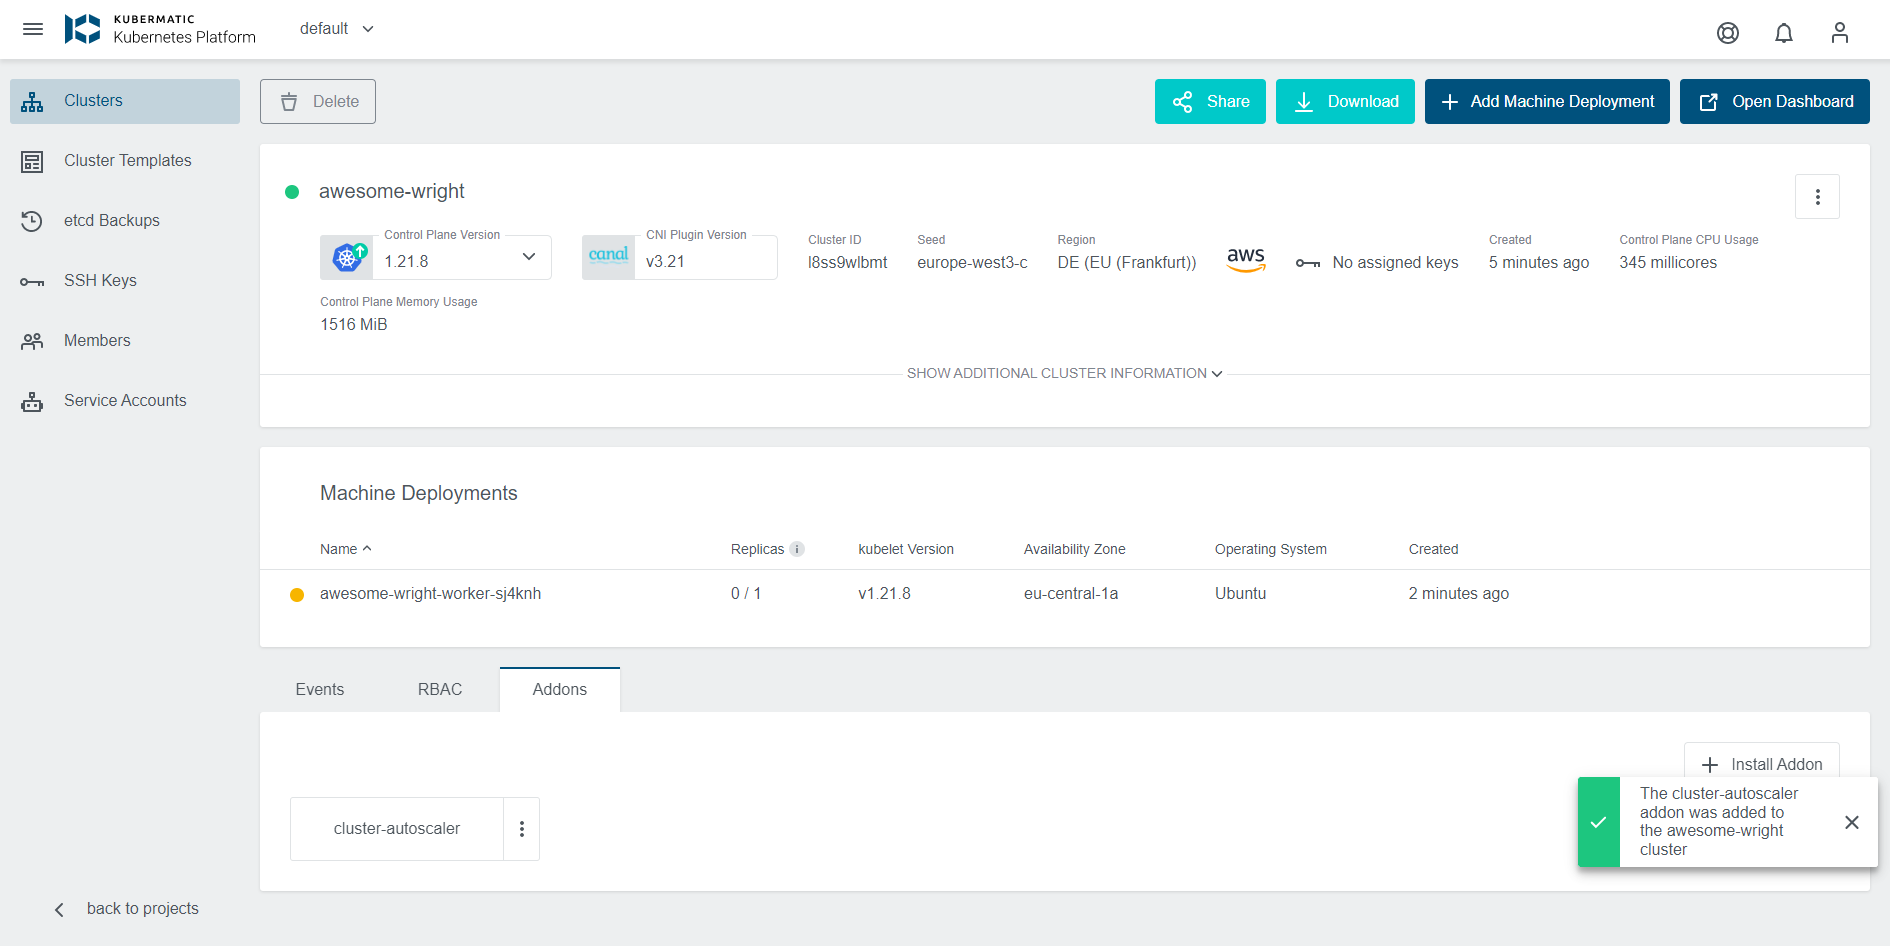1890x946 pixels.
Task: Expand the default project selector
Action: point(337,29)
